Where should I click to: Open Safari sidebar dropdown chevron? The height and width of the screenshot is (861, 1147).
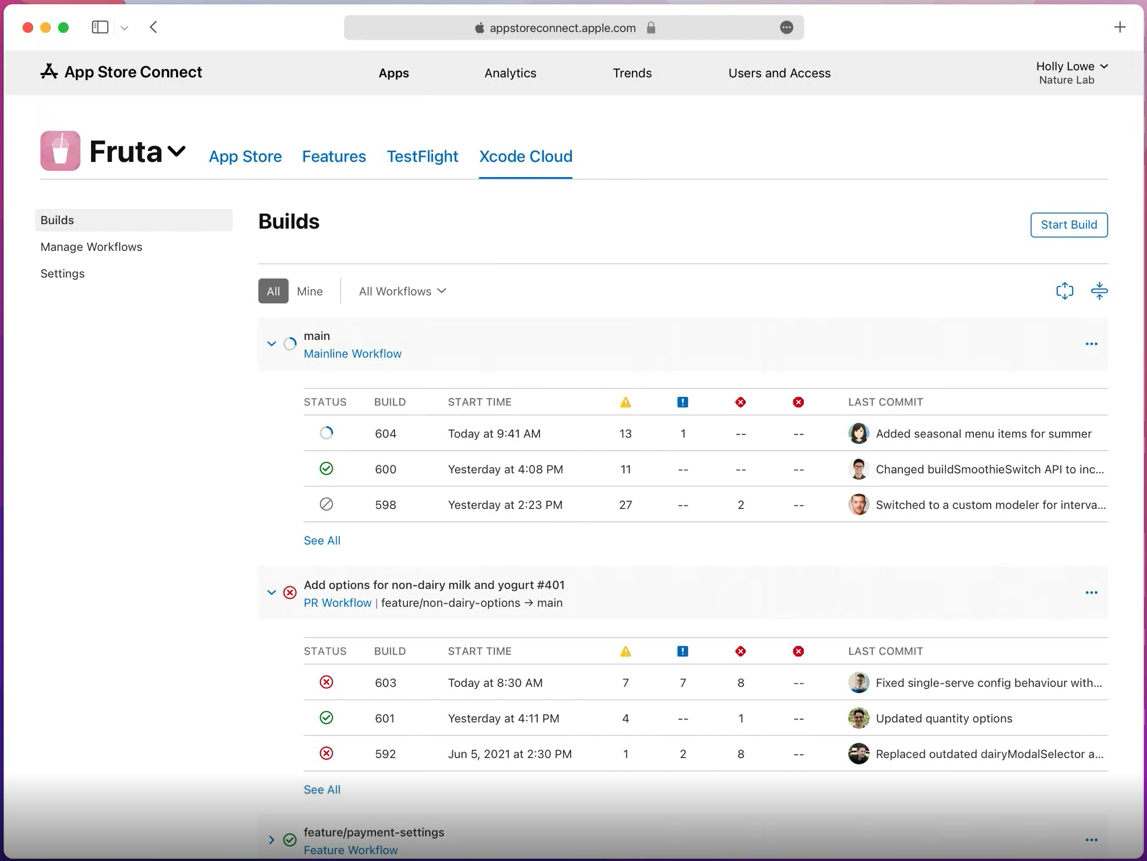[124, 28]
